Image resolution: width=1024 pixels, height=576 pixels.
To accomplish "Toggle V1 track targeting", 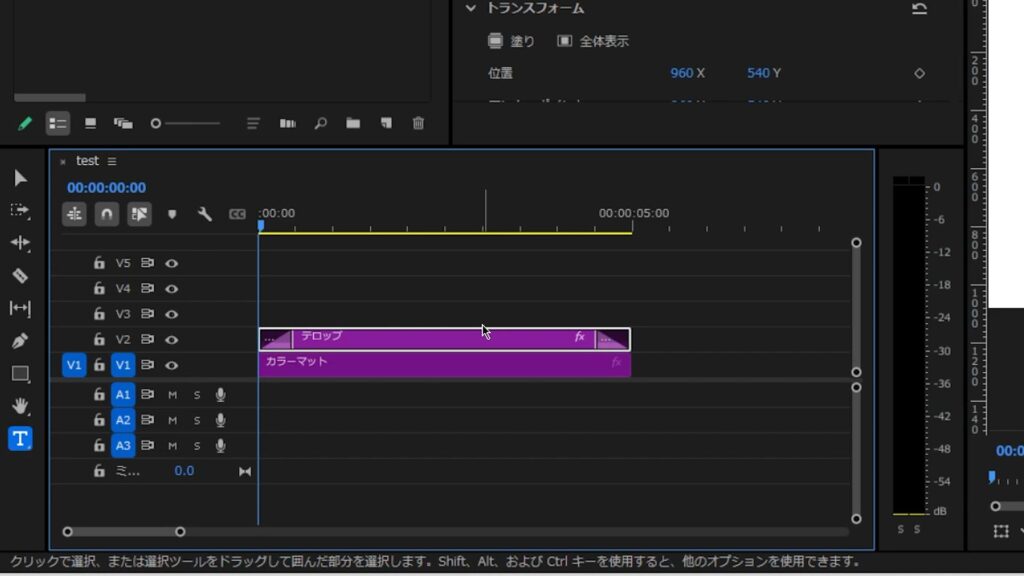I will click(x=123, y=365).
